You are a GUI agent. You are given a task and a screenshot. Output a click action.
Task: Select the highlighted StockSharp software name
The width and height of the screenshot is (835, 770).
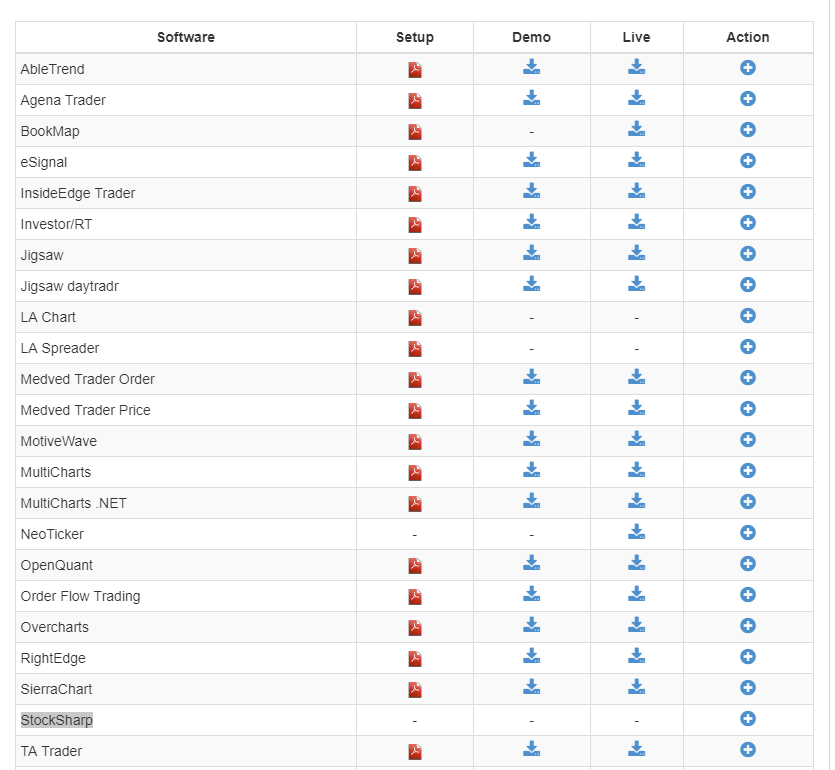coord(57,720)
